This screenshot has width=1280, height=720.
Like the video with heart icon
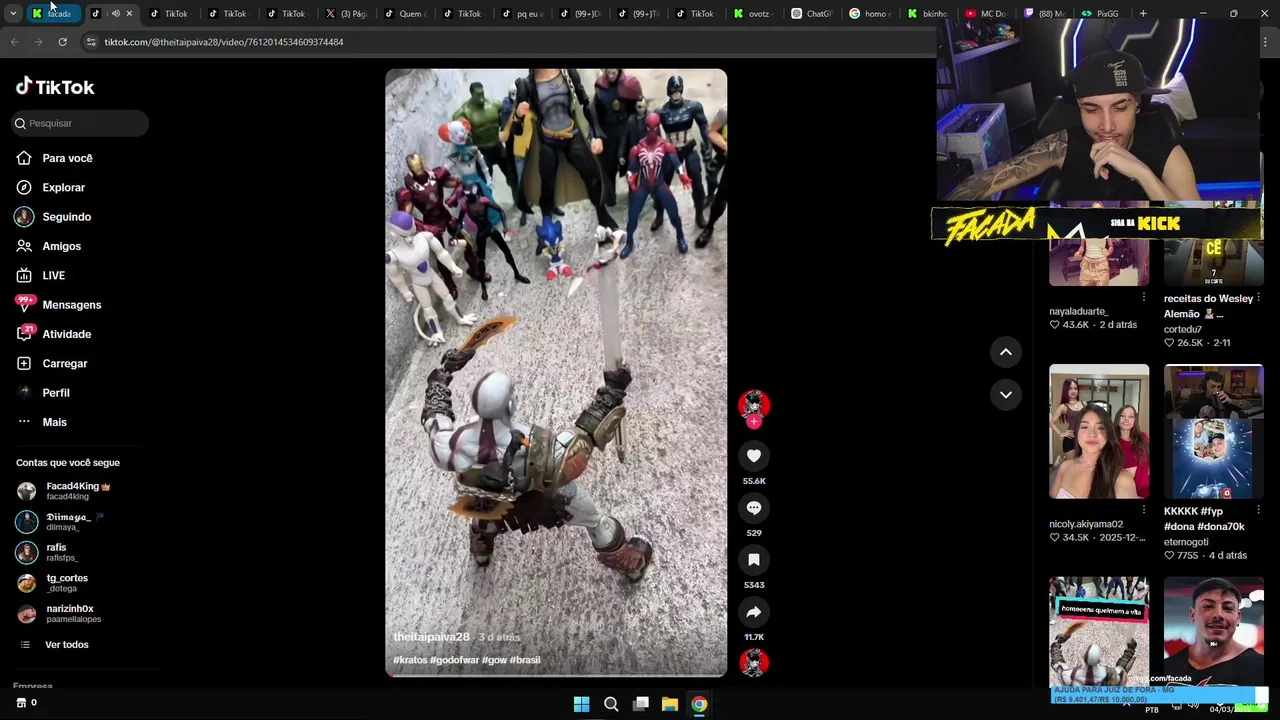point(754,456)
